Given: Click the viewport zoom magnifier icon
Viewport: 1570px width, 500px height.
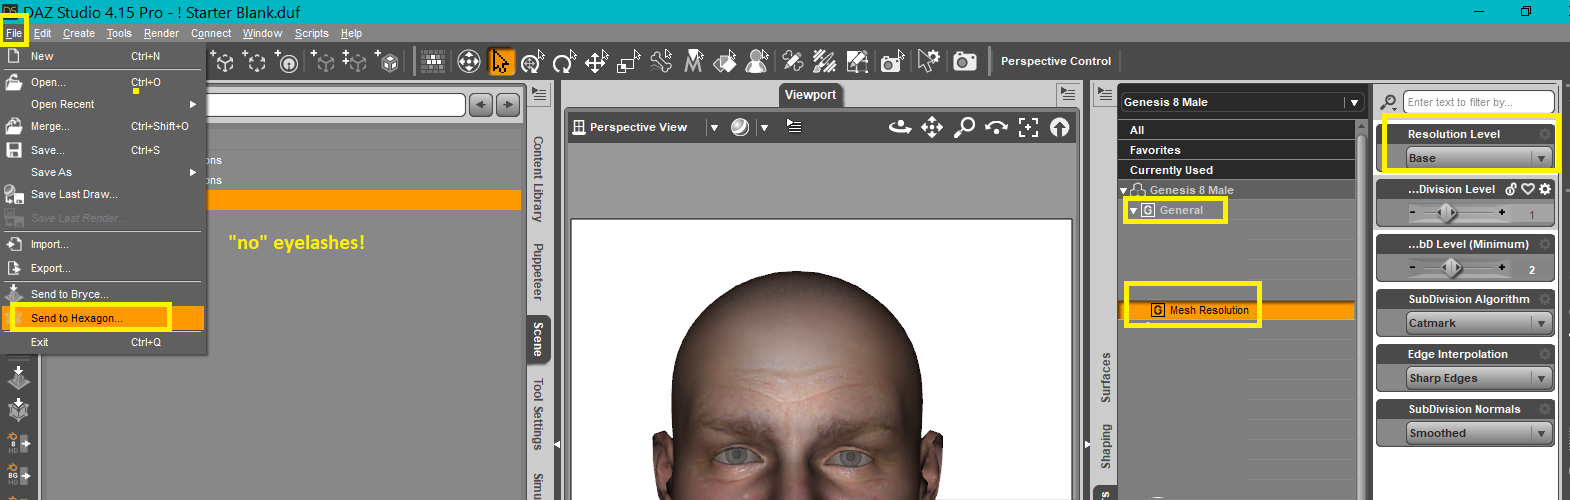Looking at the screenshot, I should click(964, 127).
